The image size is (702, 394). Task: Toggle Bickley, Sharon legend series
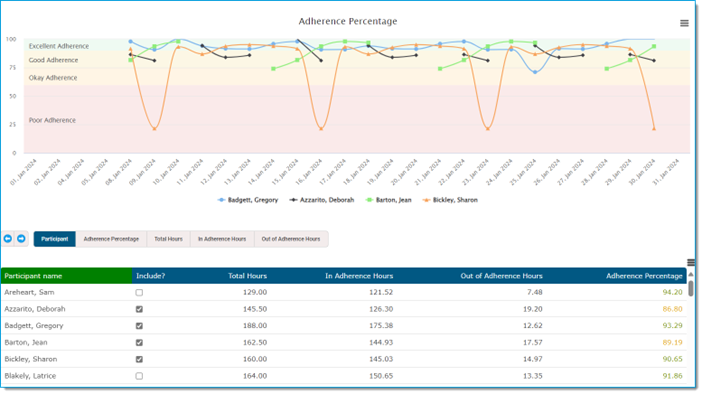tap(450, 200)
